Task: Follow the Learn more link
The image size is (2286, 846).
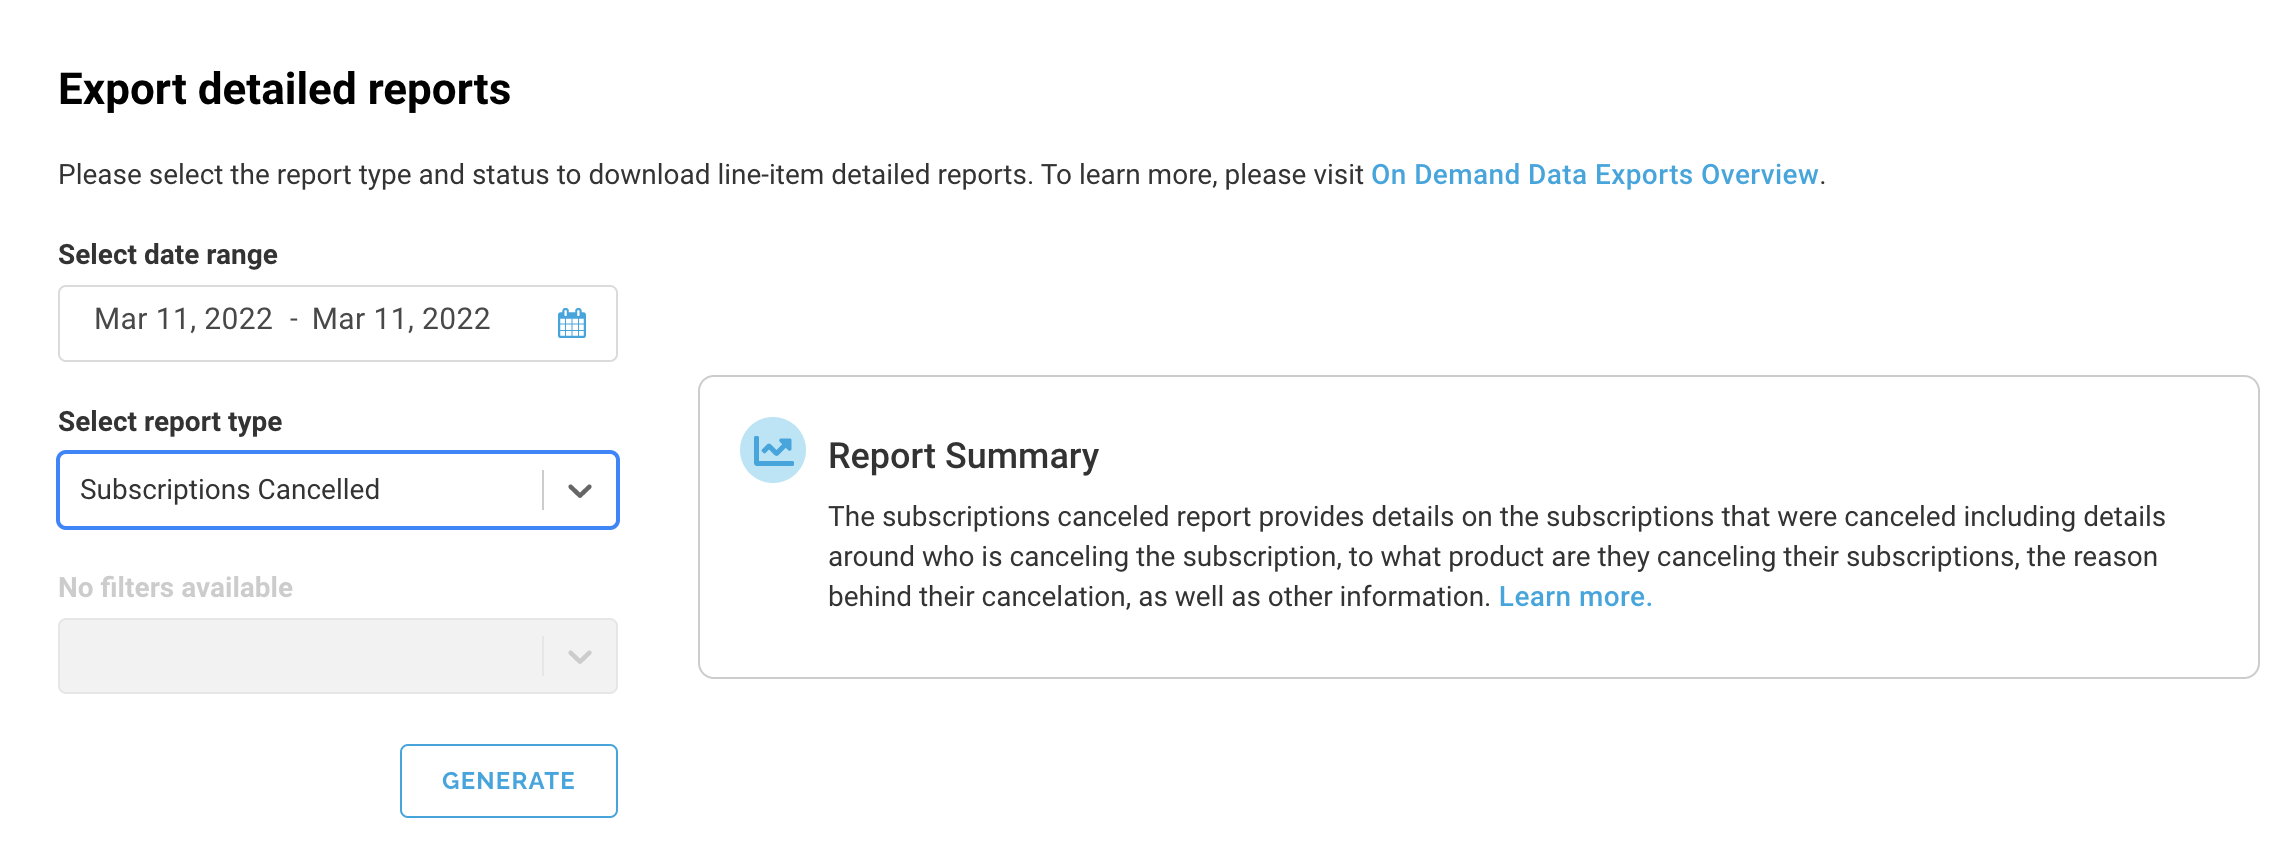Action: coord(1575,597)
